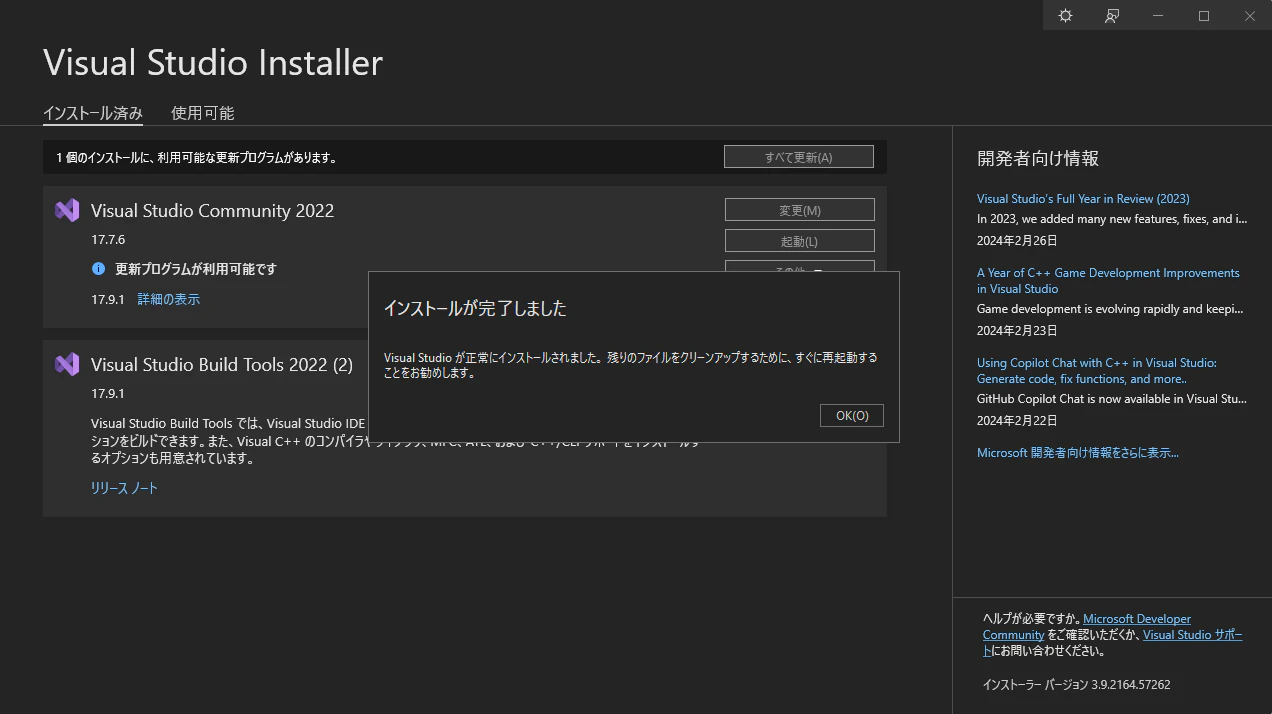Click the Visual Studio Community 2022 heading

[213, 210]
